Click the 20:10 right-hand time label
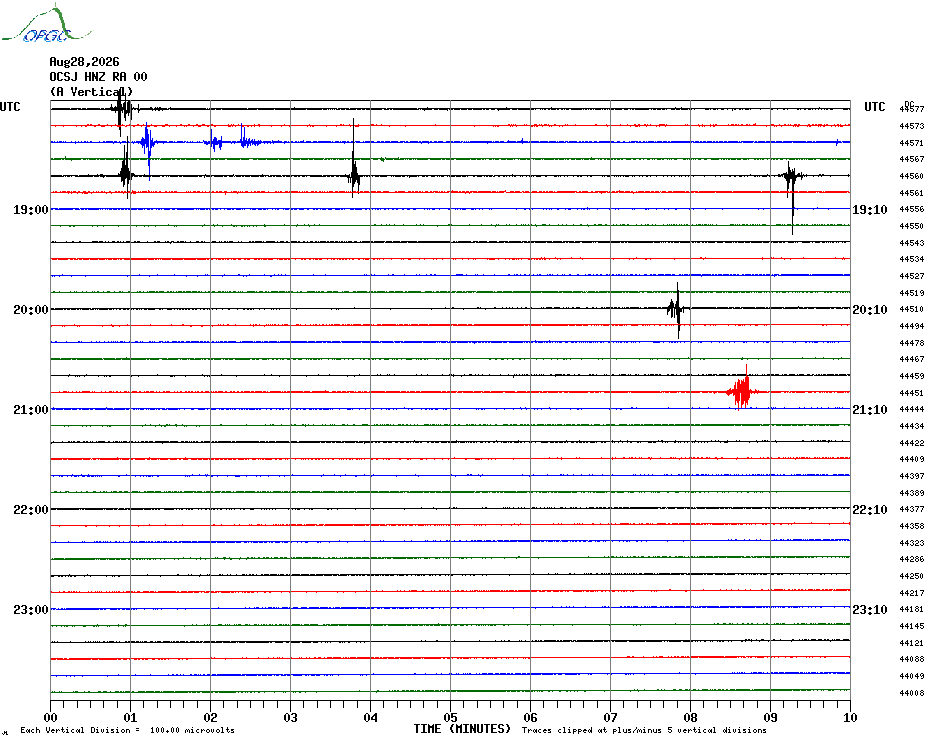 [870, 310]
